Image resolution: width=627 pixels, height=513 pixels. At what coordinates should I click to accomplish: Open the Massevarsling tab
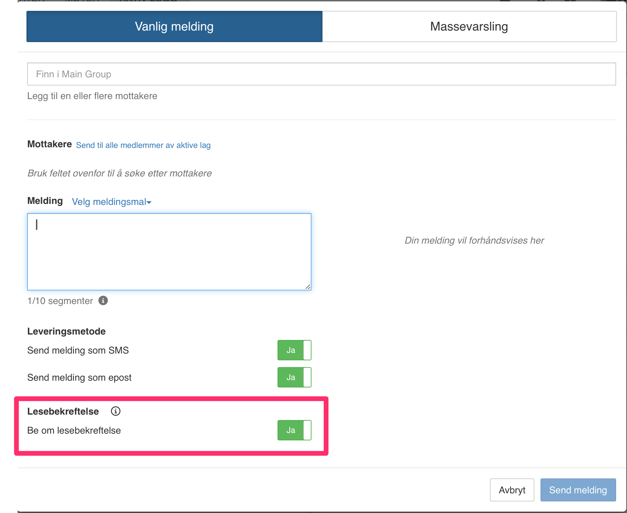469,27
